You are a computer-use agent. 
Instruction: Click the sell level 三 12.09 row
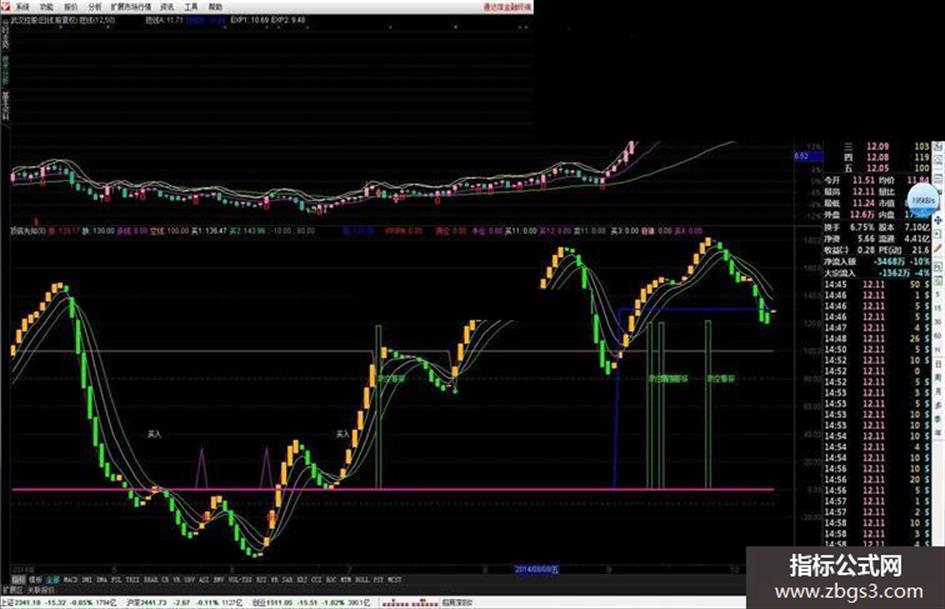(x=886, y=147)
